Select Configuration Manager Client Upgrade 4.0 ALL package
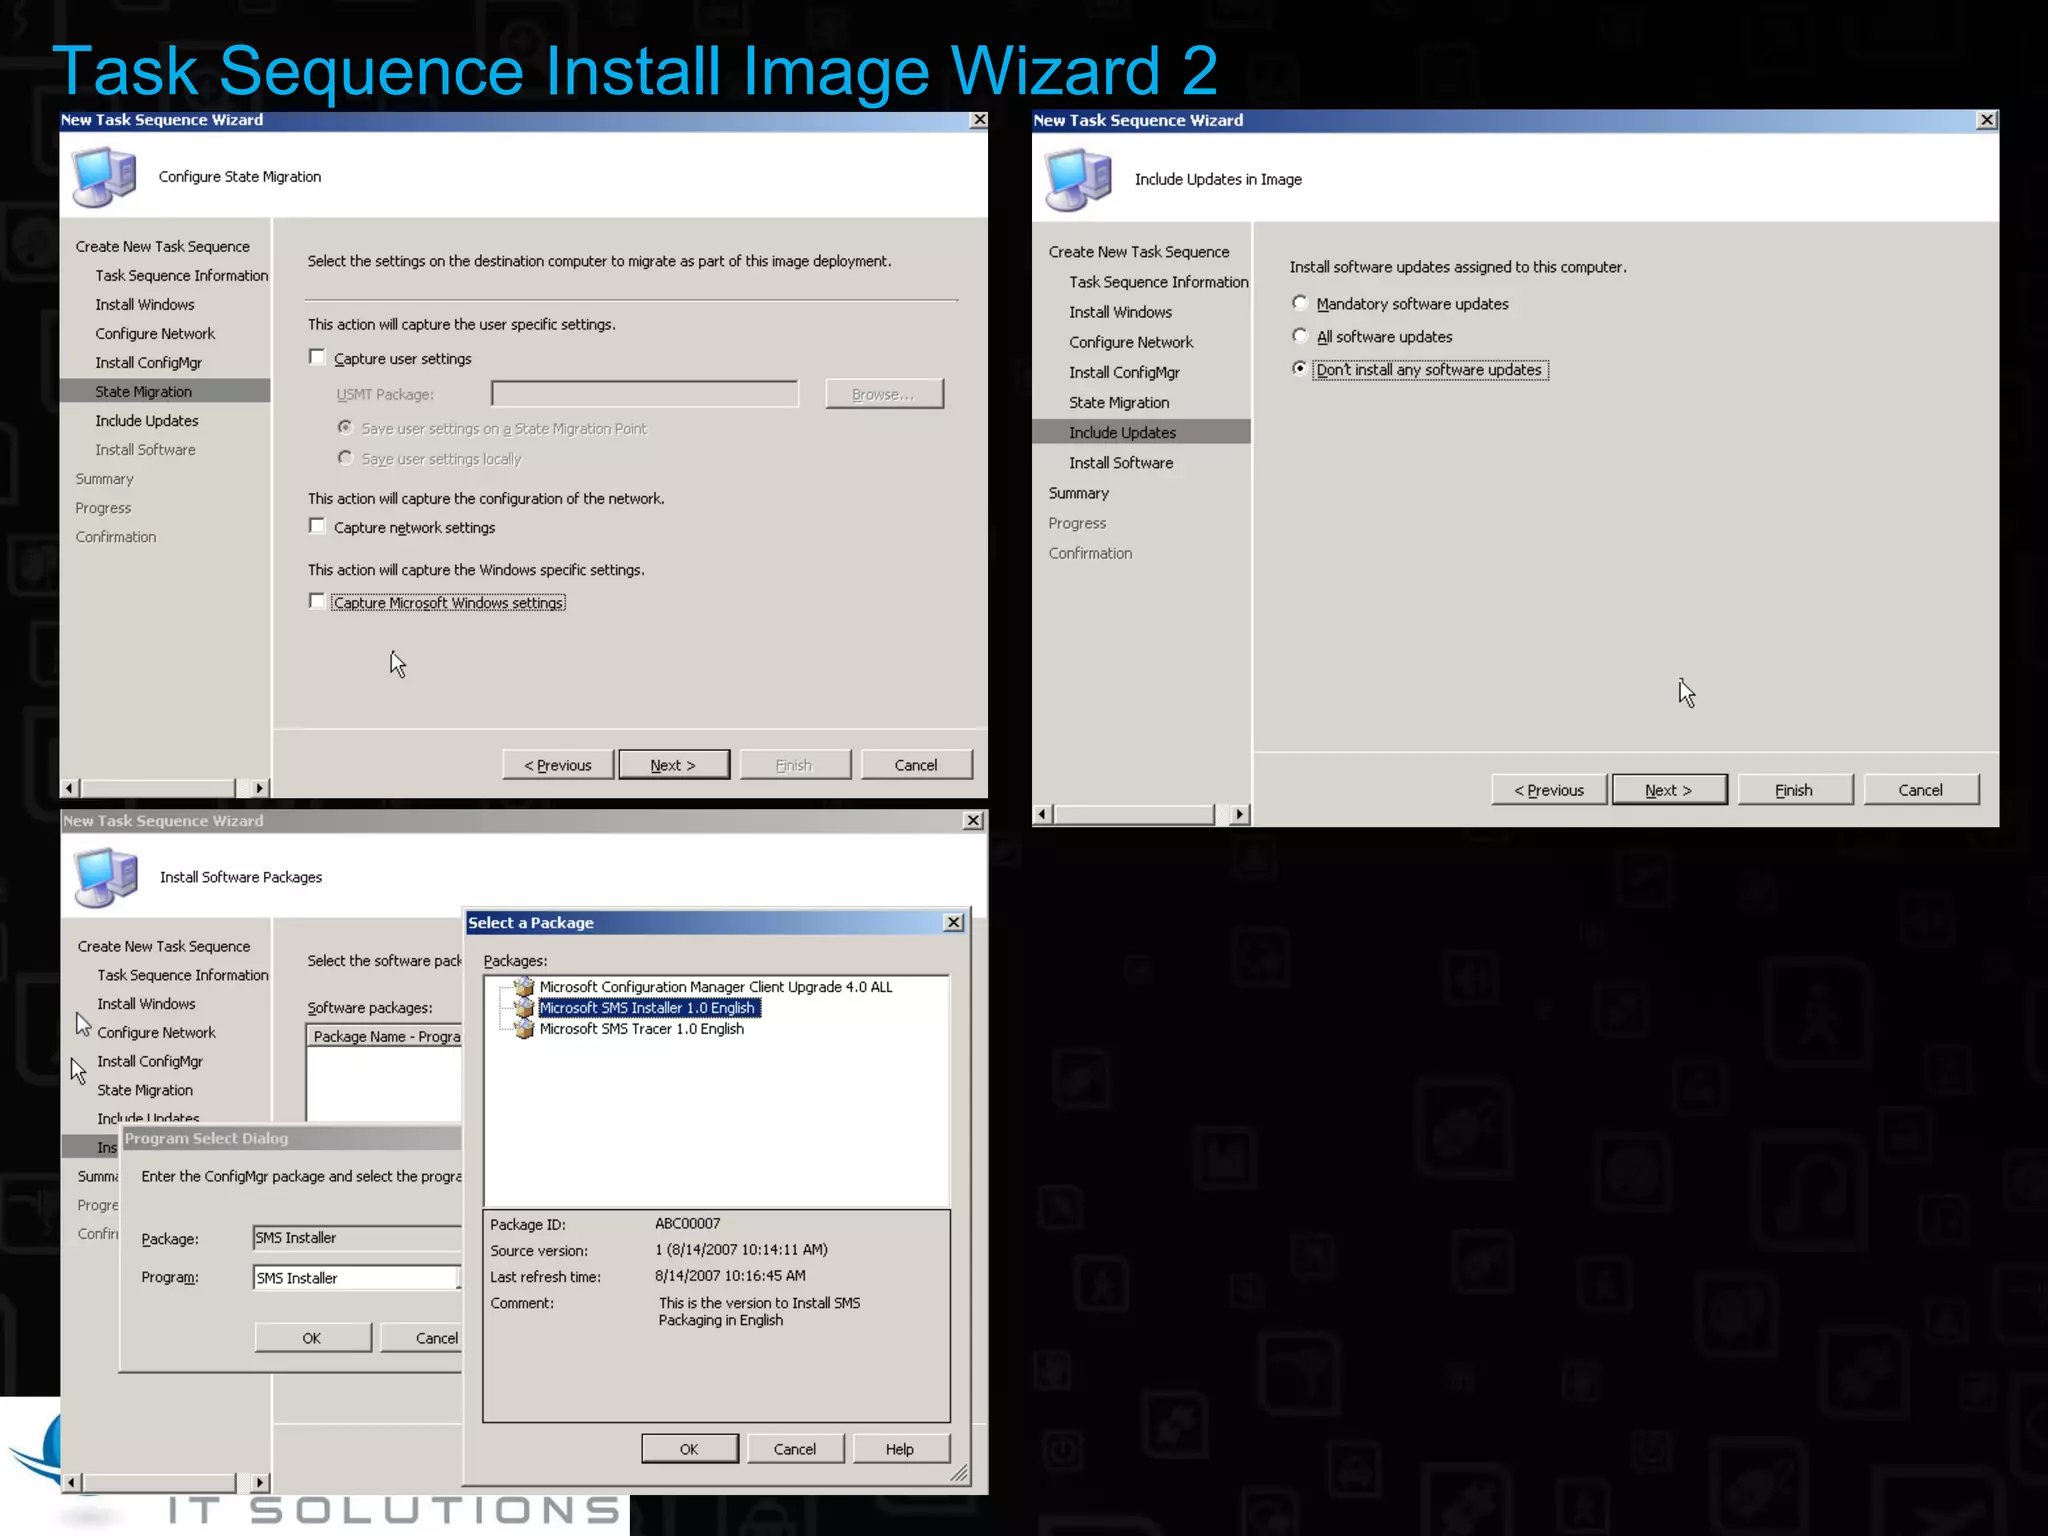The width and height of the screenshot is (2048, 1536). (716, 987)
